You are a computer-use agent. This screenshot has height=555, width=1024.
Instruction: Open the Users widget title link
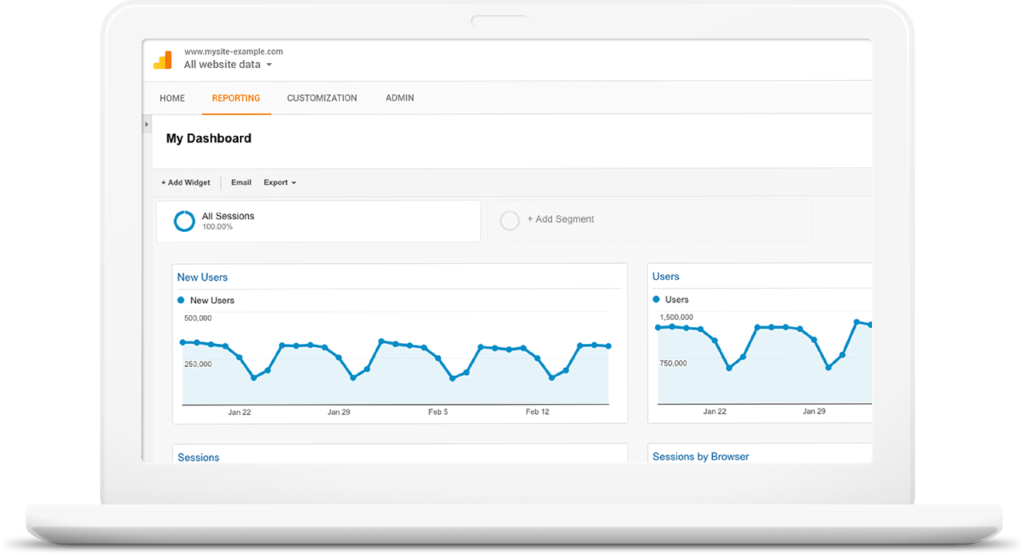(x=665, y=277)
